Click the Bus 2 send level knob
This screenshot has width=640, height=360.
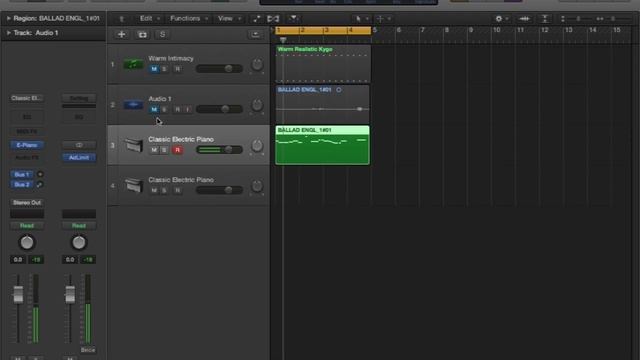tap(40, 184)
